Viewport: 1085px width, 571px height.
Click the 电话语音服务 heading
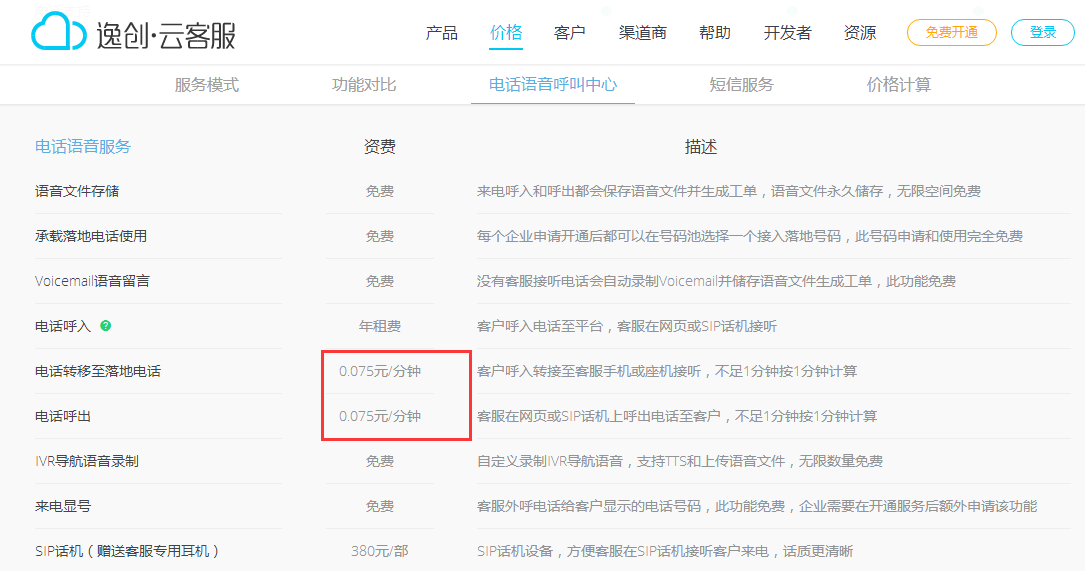83,147
